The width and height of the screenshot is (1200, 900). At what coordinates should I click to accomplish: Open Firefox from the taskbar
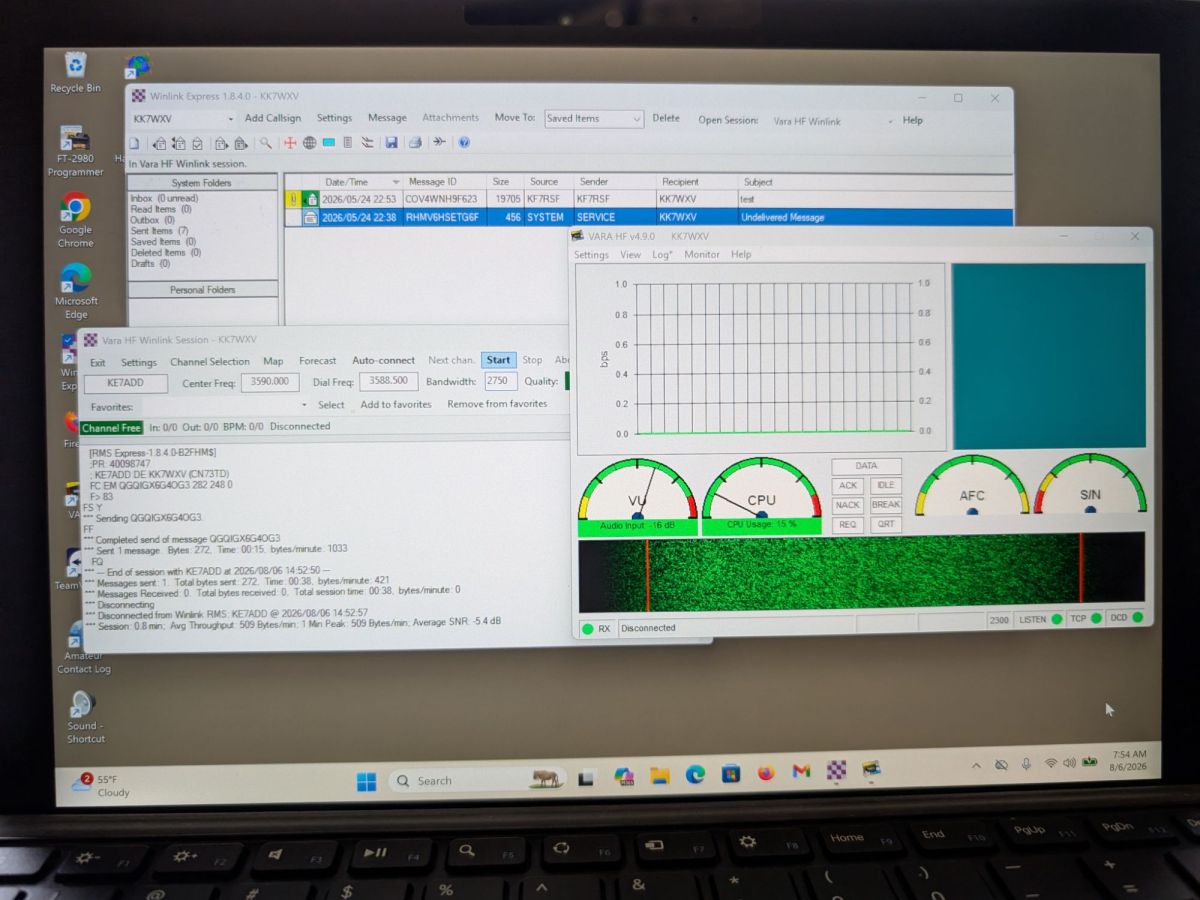click(766, 772)
